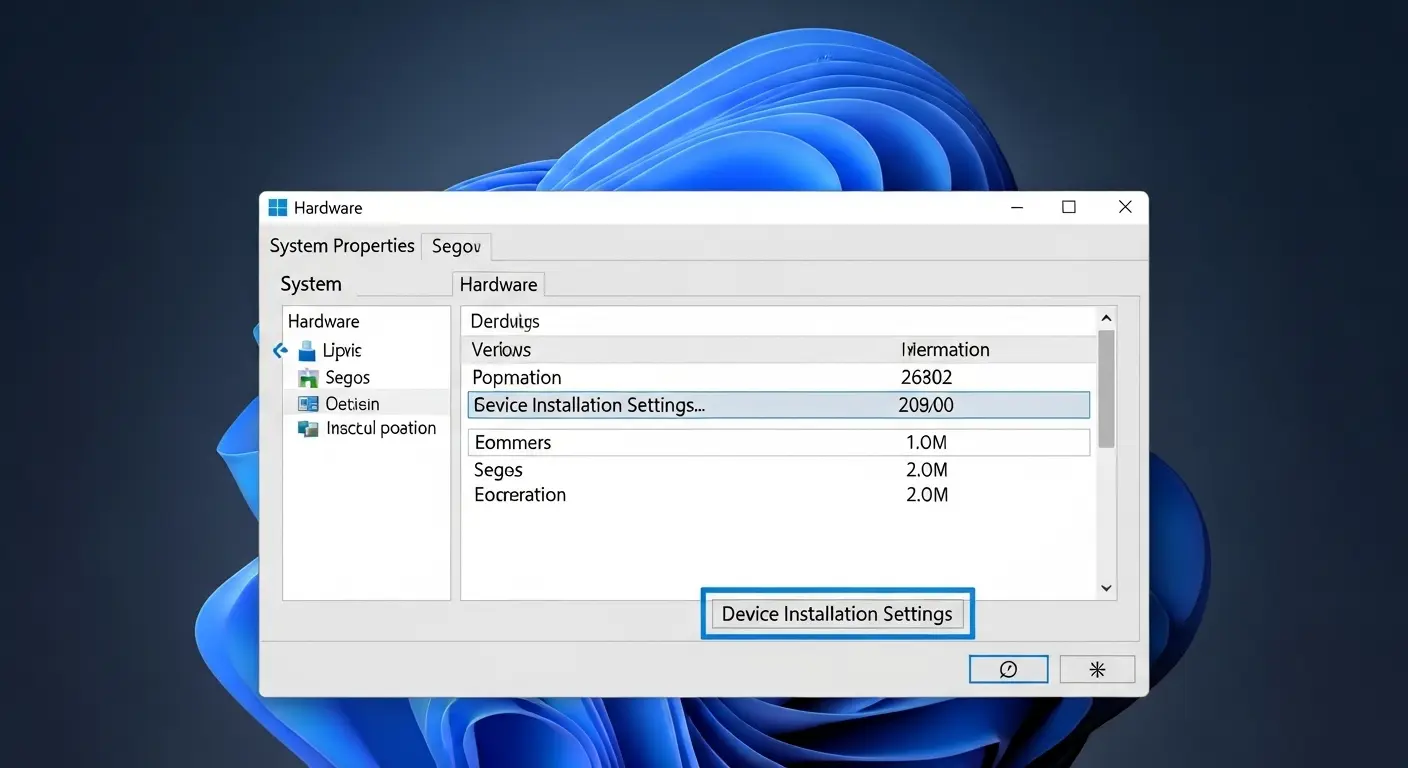Select the Eommers list row

pyautogui.click(x=778, y=442)
